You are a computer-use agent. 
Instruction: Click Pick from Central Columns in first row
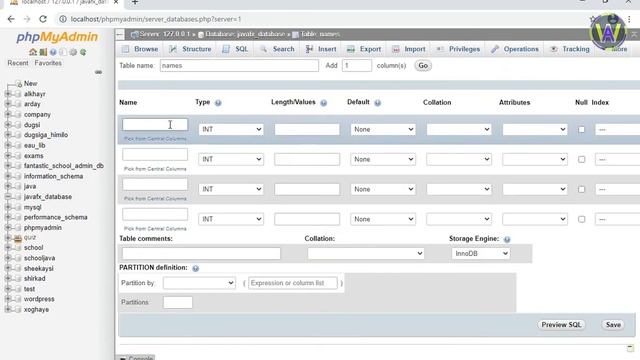155,139
